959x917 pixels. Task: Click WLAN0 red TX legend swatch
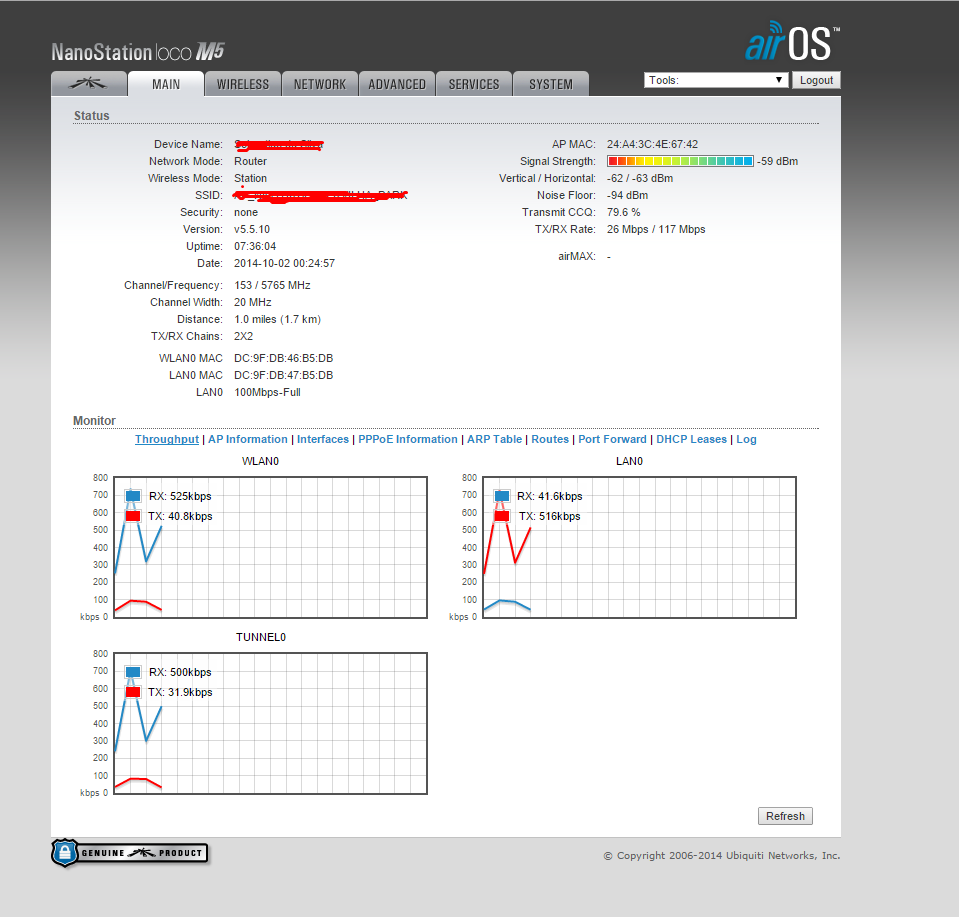pyautogui.click(x=133, y=516)
